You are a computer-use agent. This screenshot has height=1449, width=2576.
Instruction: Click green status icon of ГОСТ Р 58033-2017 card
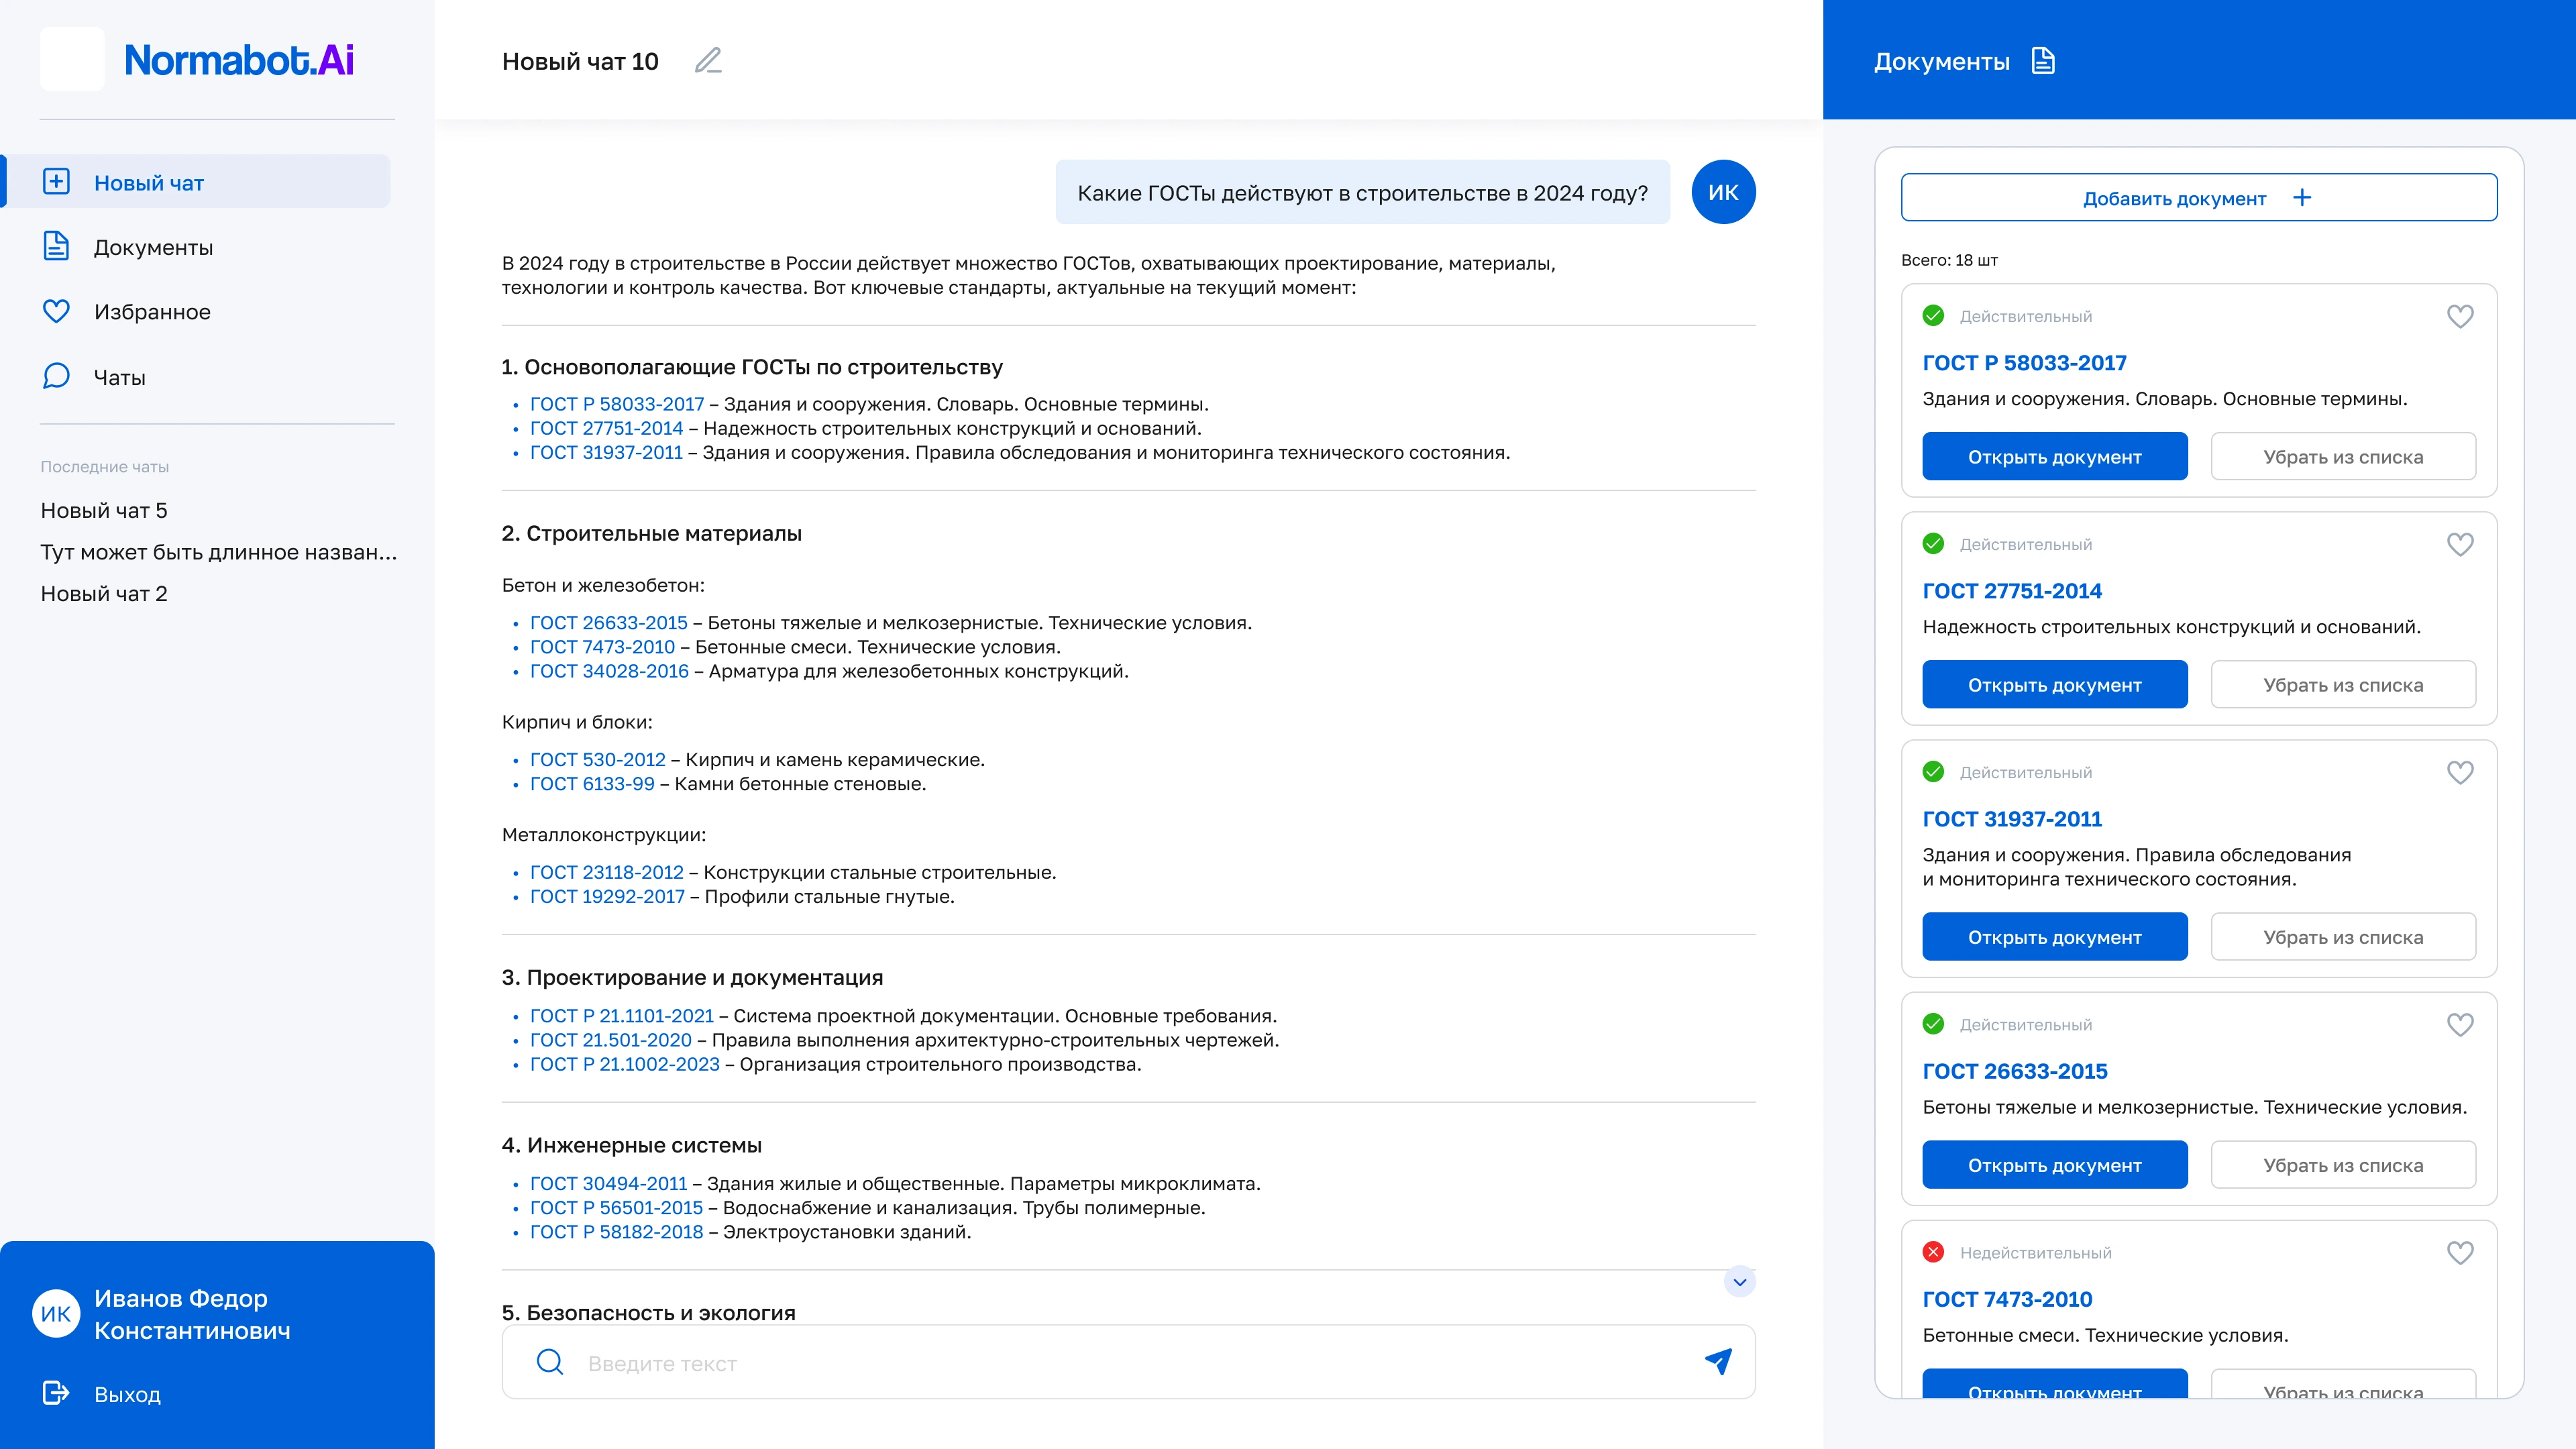tap(1933, 316)
